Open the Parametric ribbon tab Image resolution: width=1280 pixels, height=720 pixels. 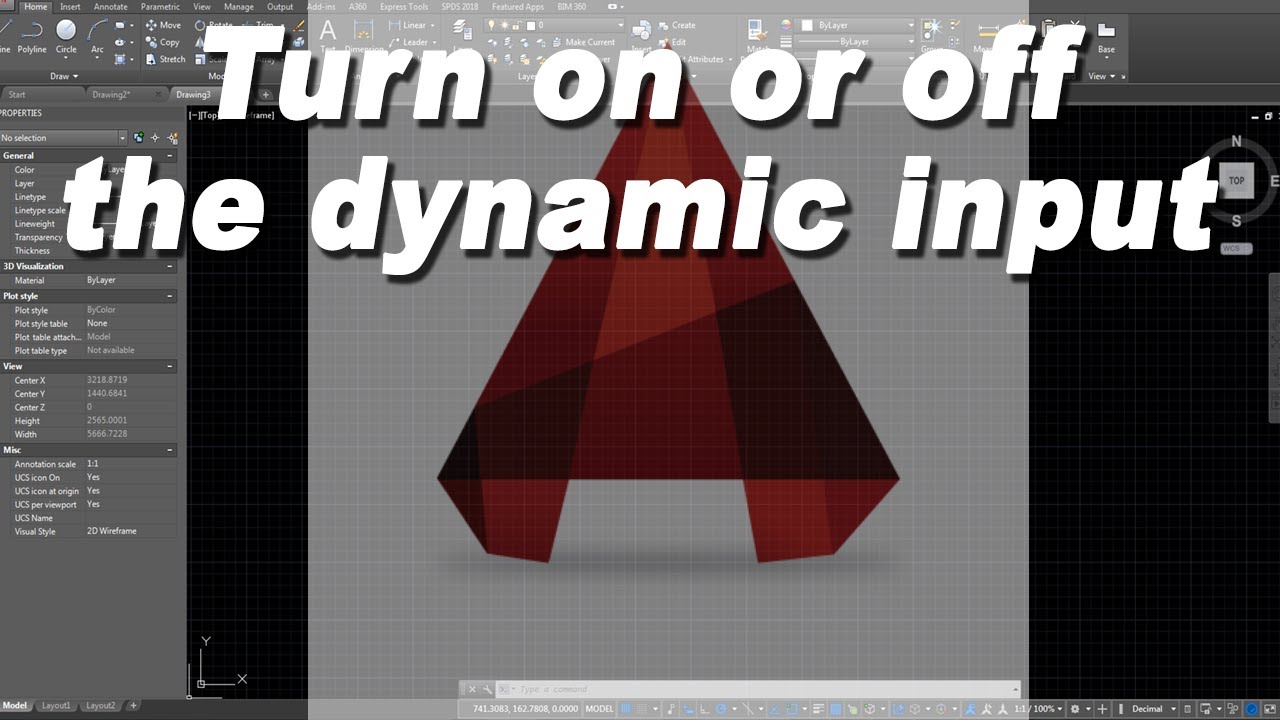tap(160, 7)
